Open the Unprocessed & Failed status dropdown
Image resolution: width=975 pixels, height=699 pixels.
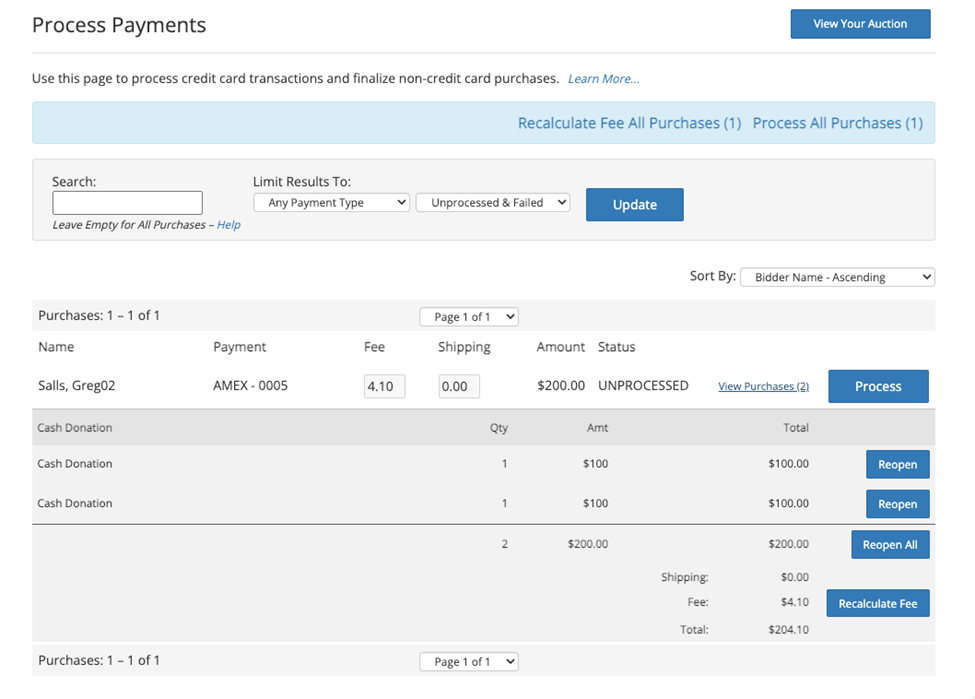click(x=493, y=203)
